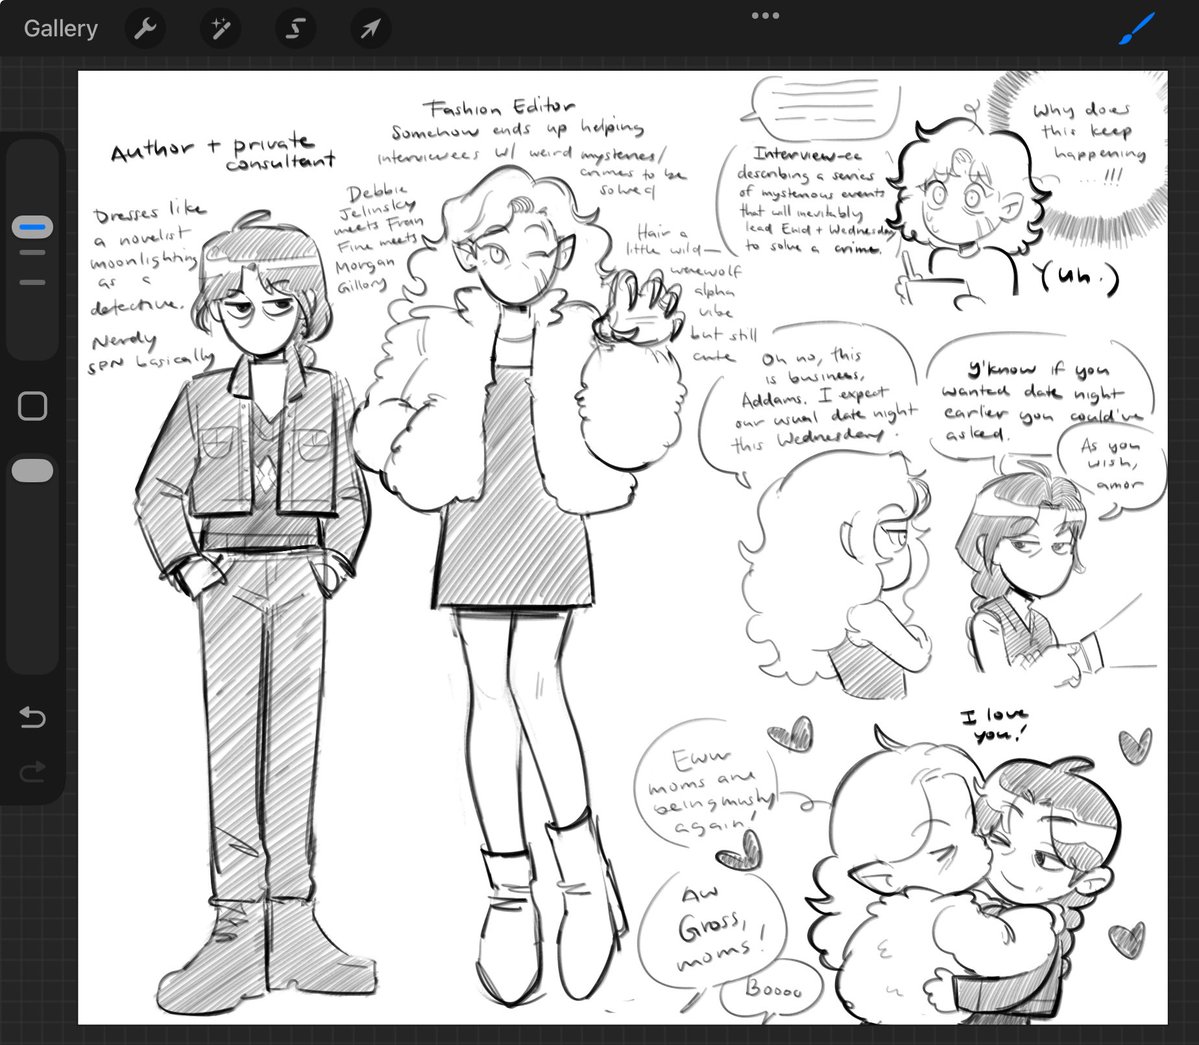Viewport: 1199px width, 1045px height.
Task: Undo the last drawing stroke
Action: pyautogui.click(x=31, y=717)
